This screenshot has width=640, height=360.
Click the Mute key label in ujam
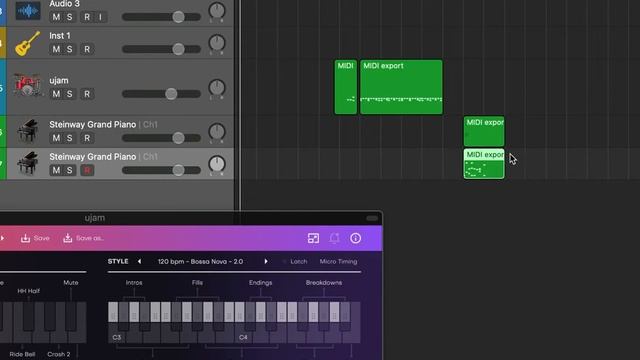[x=71, y=282]
